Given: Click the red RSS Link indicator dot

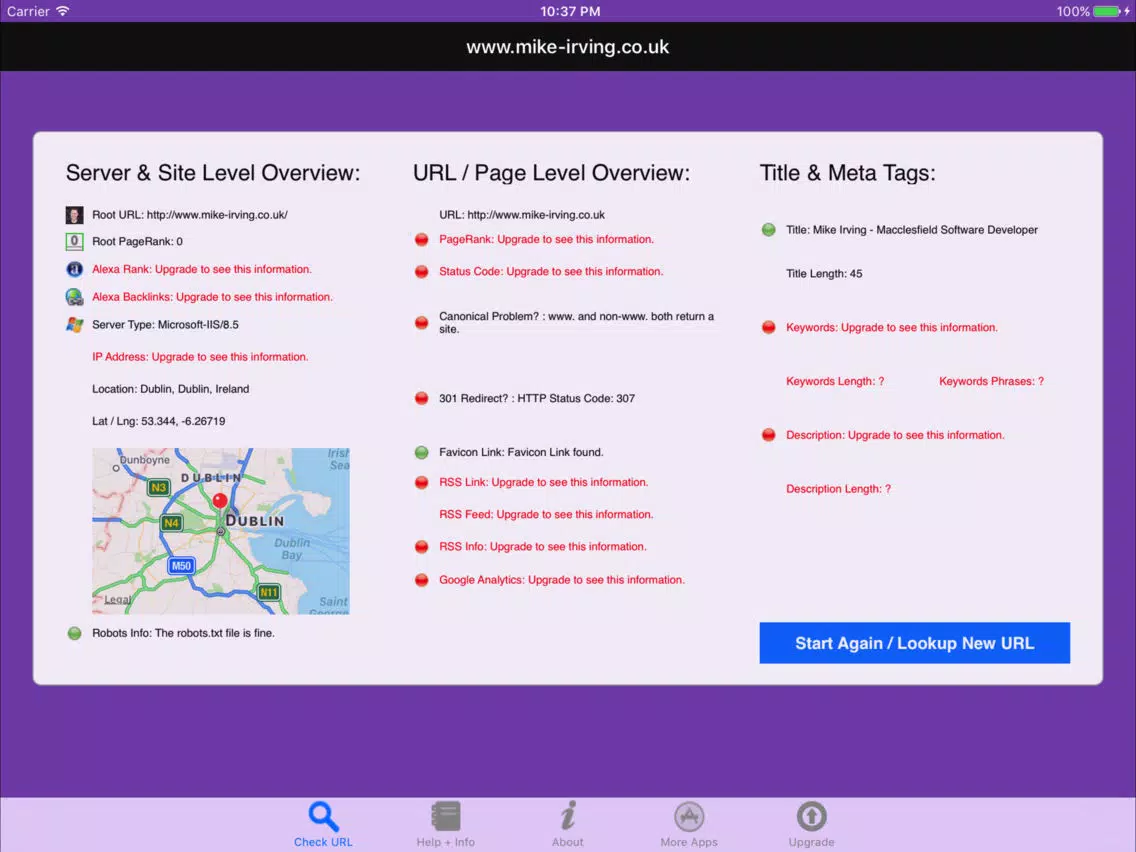Looking at the screenshot, I should pyautogui.click(x=422, y=483).
